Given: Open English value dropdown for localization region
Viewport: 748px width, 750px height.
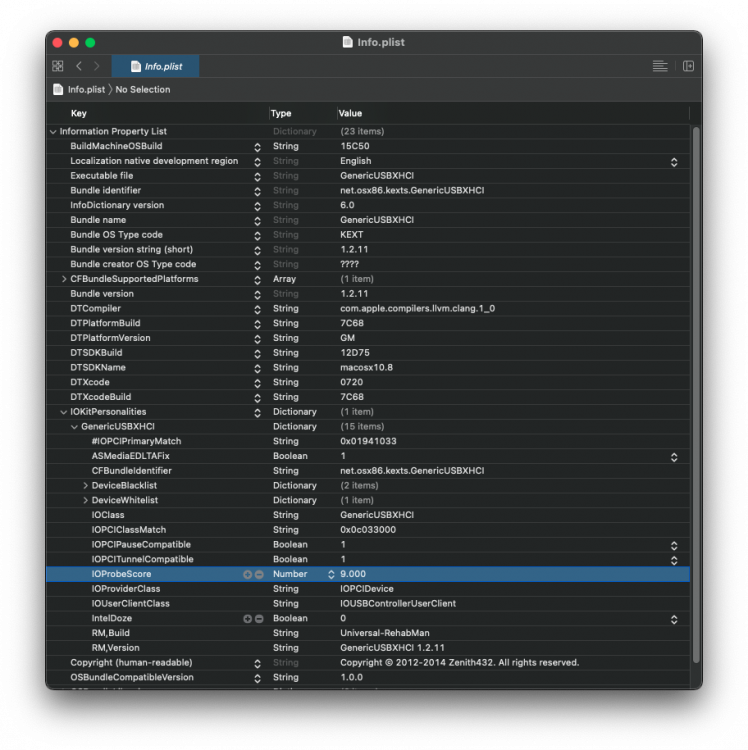Looking at the screenshot, I should pyautogui.click(x=673, y=162).
